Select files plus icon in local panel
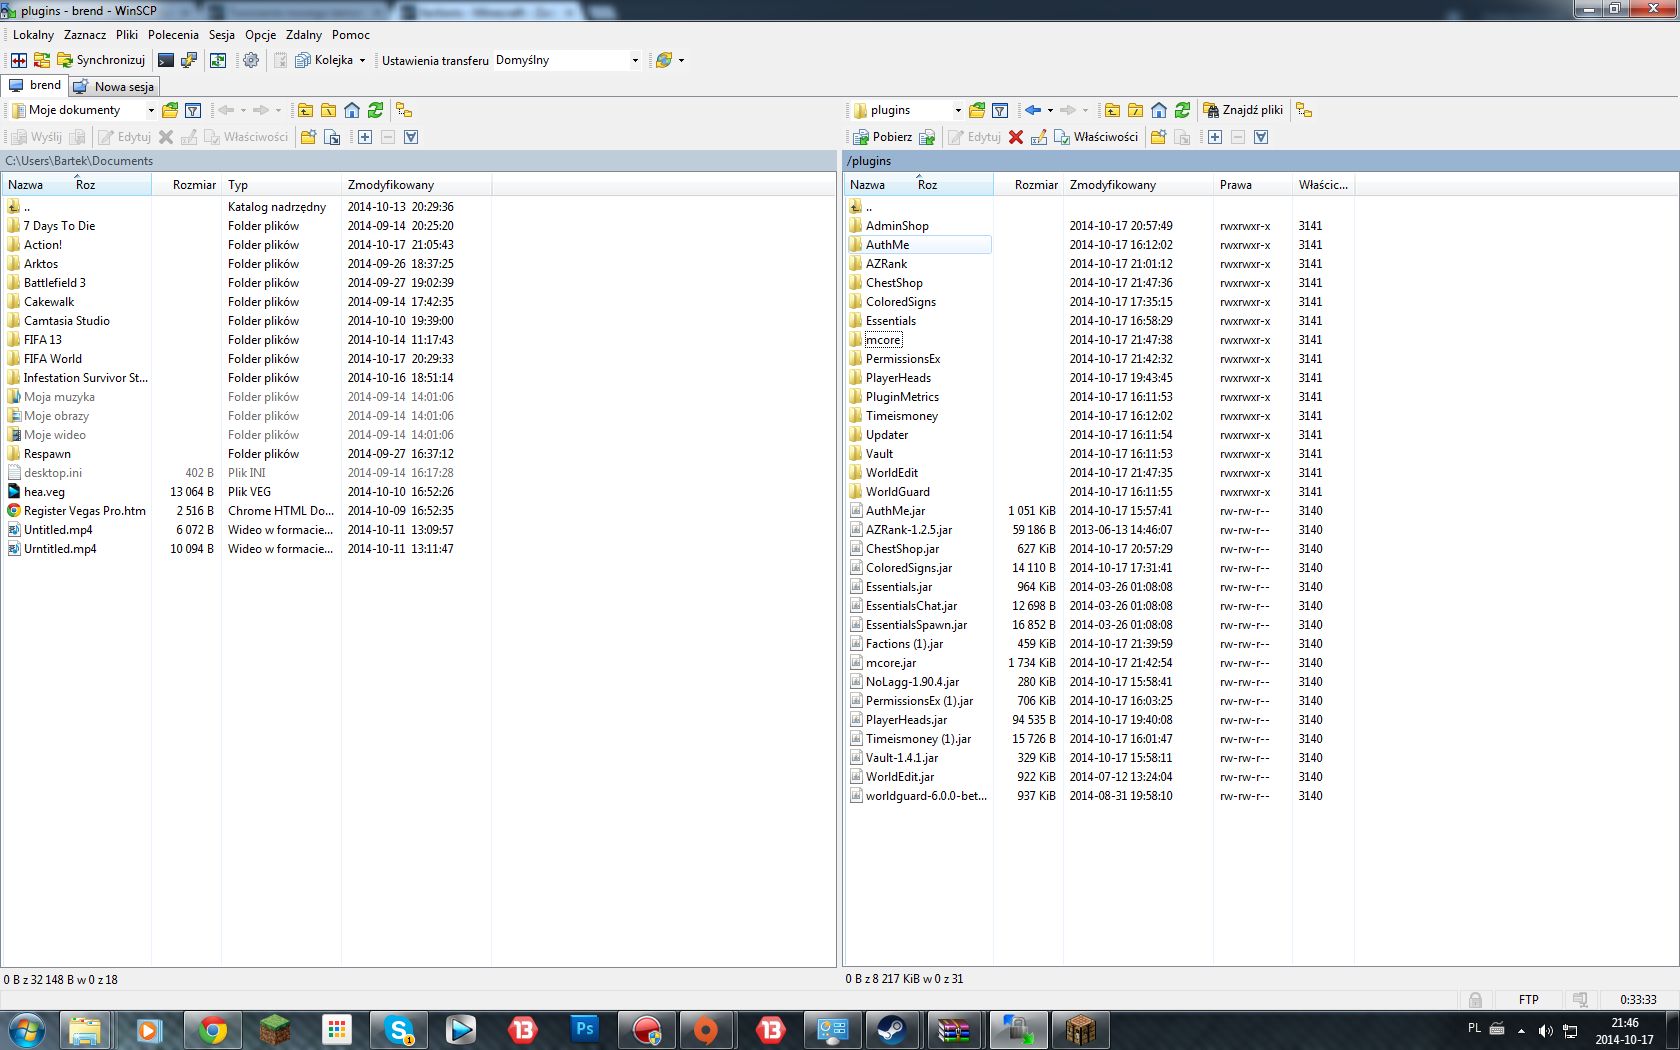1680x1050 pixels. pyautogui.click(x=365, y=137)
